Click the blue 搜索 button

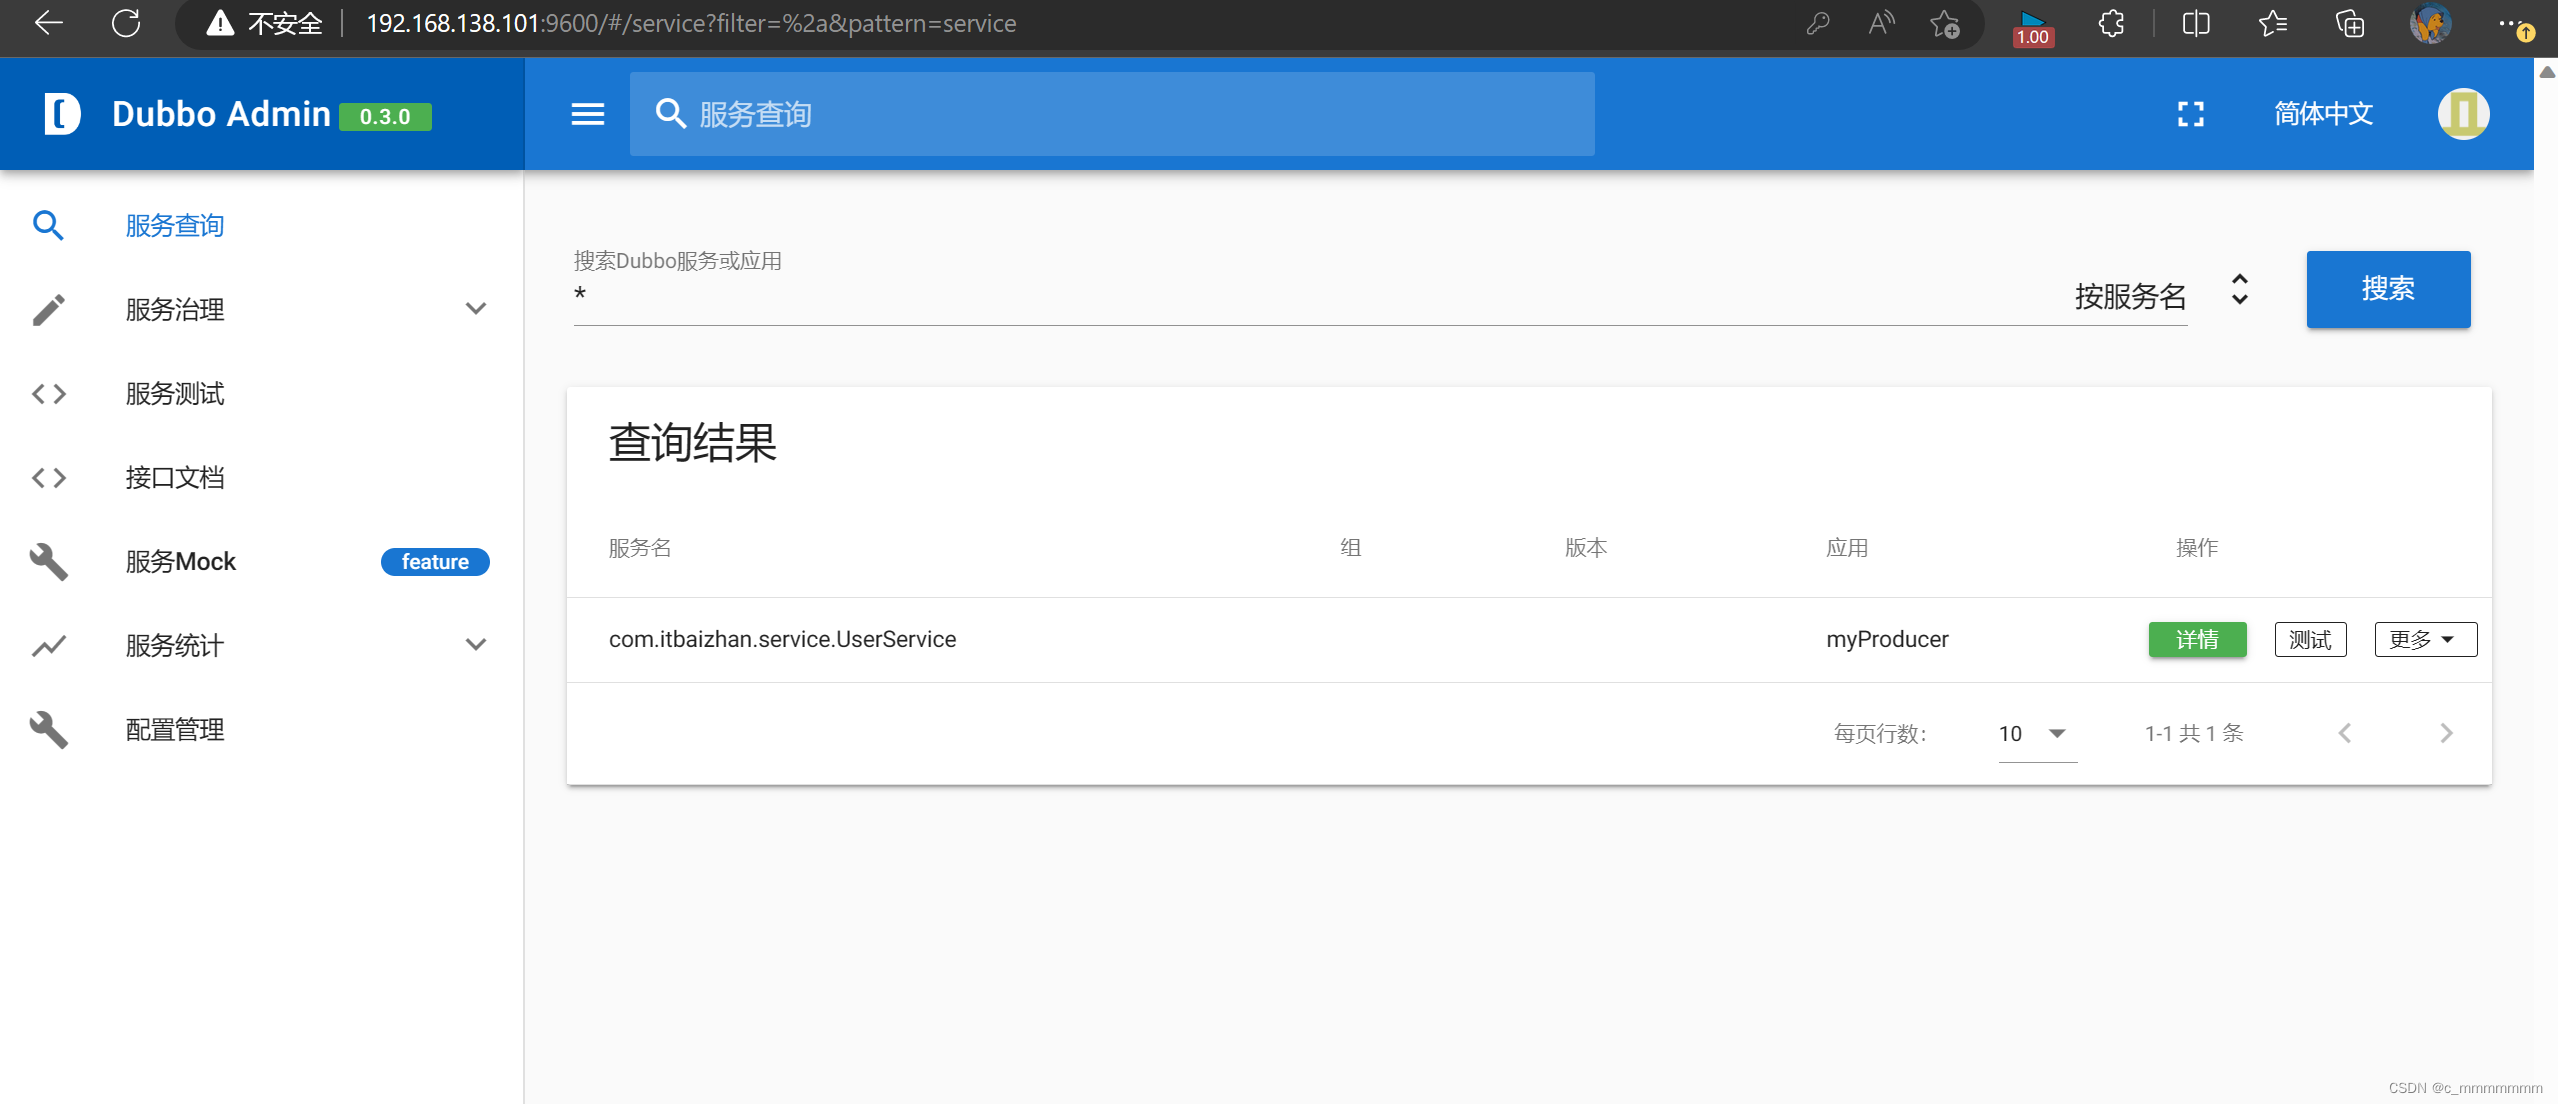(x=2387, y=289)
